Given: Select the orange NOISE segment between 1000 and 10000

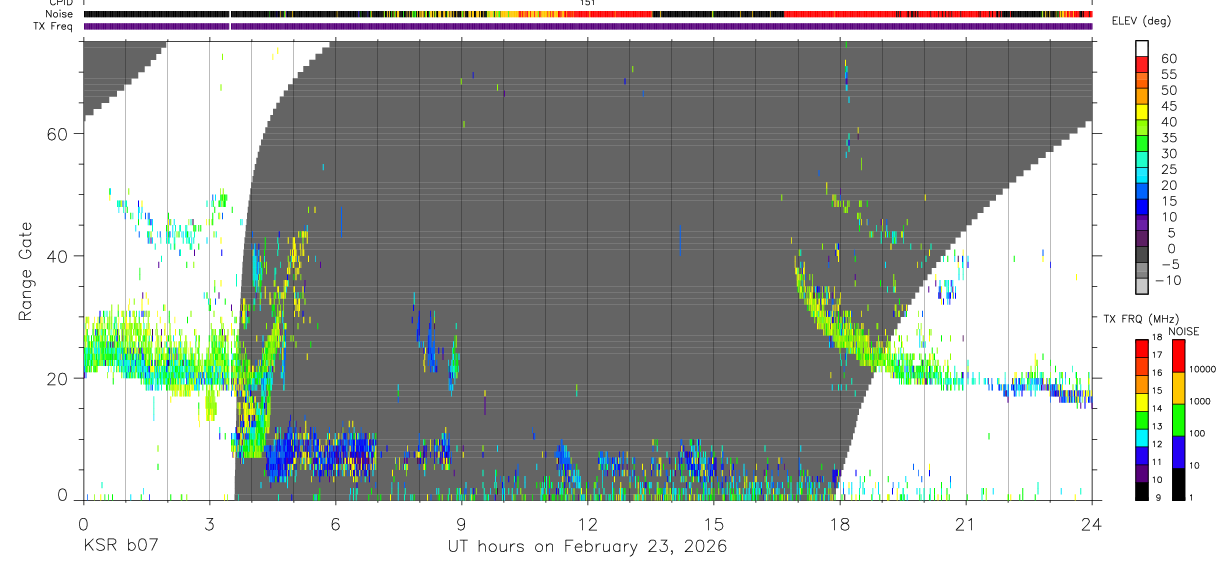Looking at the screenshot, I should (x=1179, y=388).
